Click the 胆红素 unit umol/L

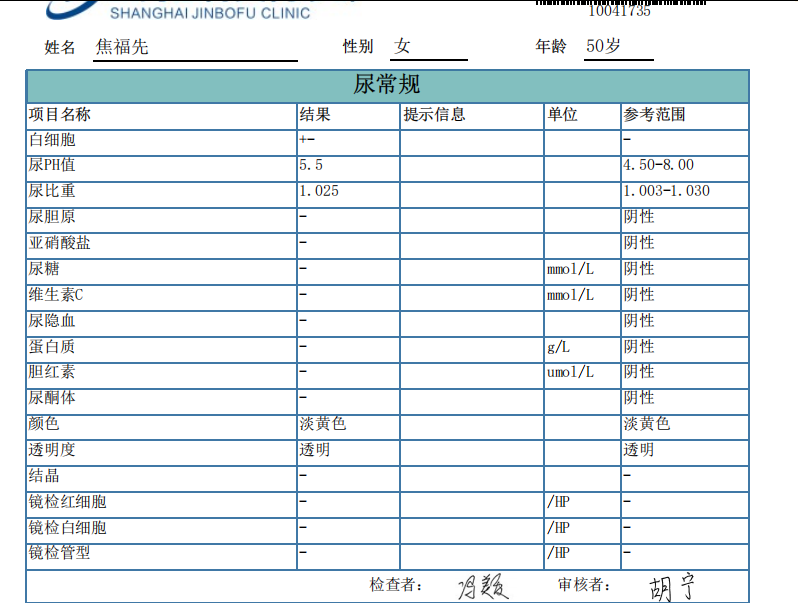click(570, 372)
